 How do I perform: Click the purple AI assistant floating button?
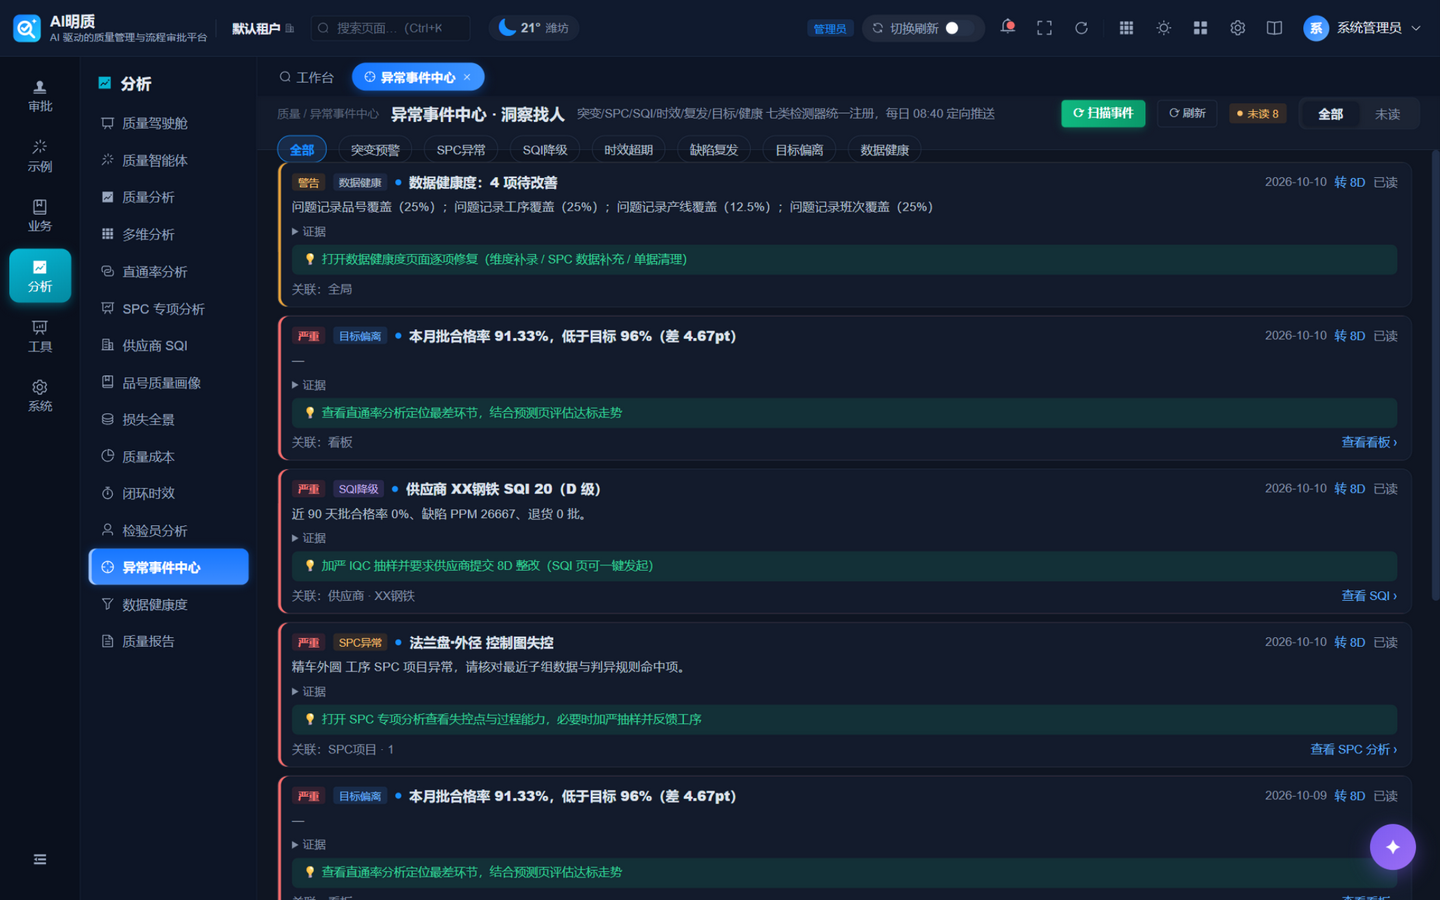pos(1392,847)
